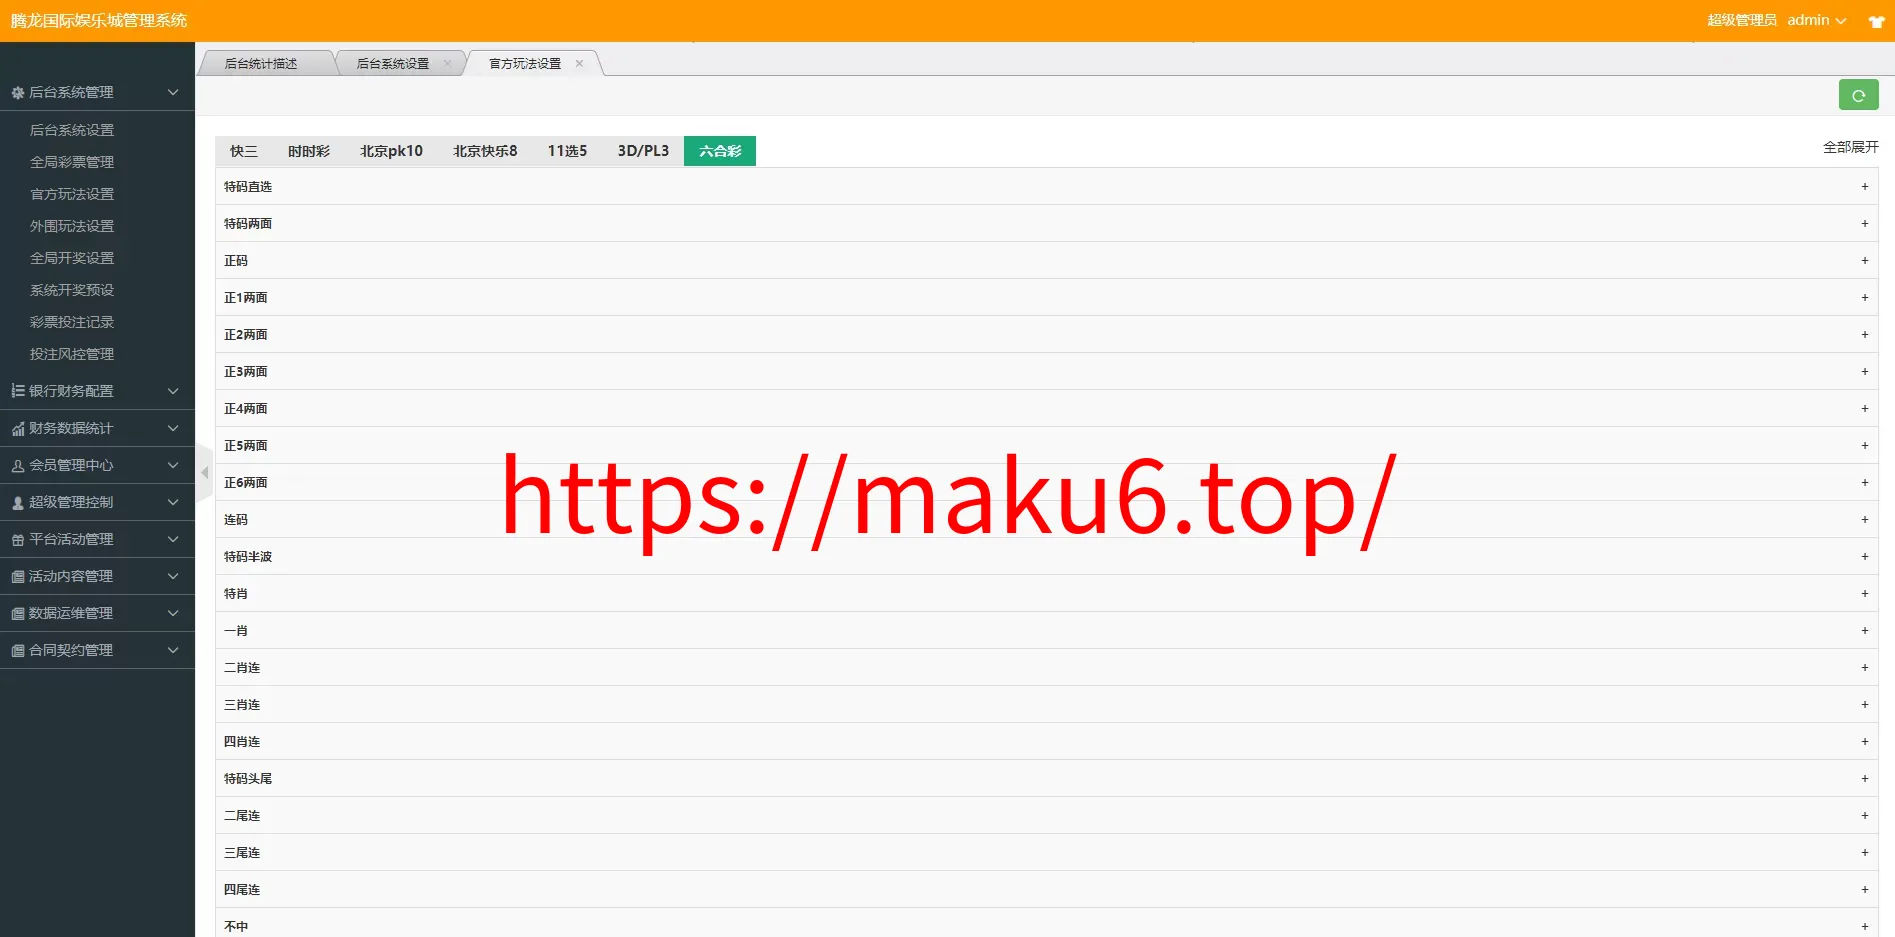Screen dimensions: 1895x937
Task: Click the 三肖连 row label
Action: (242, 704)
